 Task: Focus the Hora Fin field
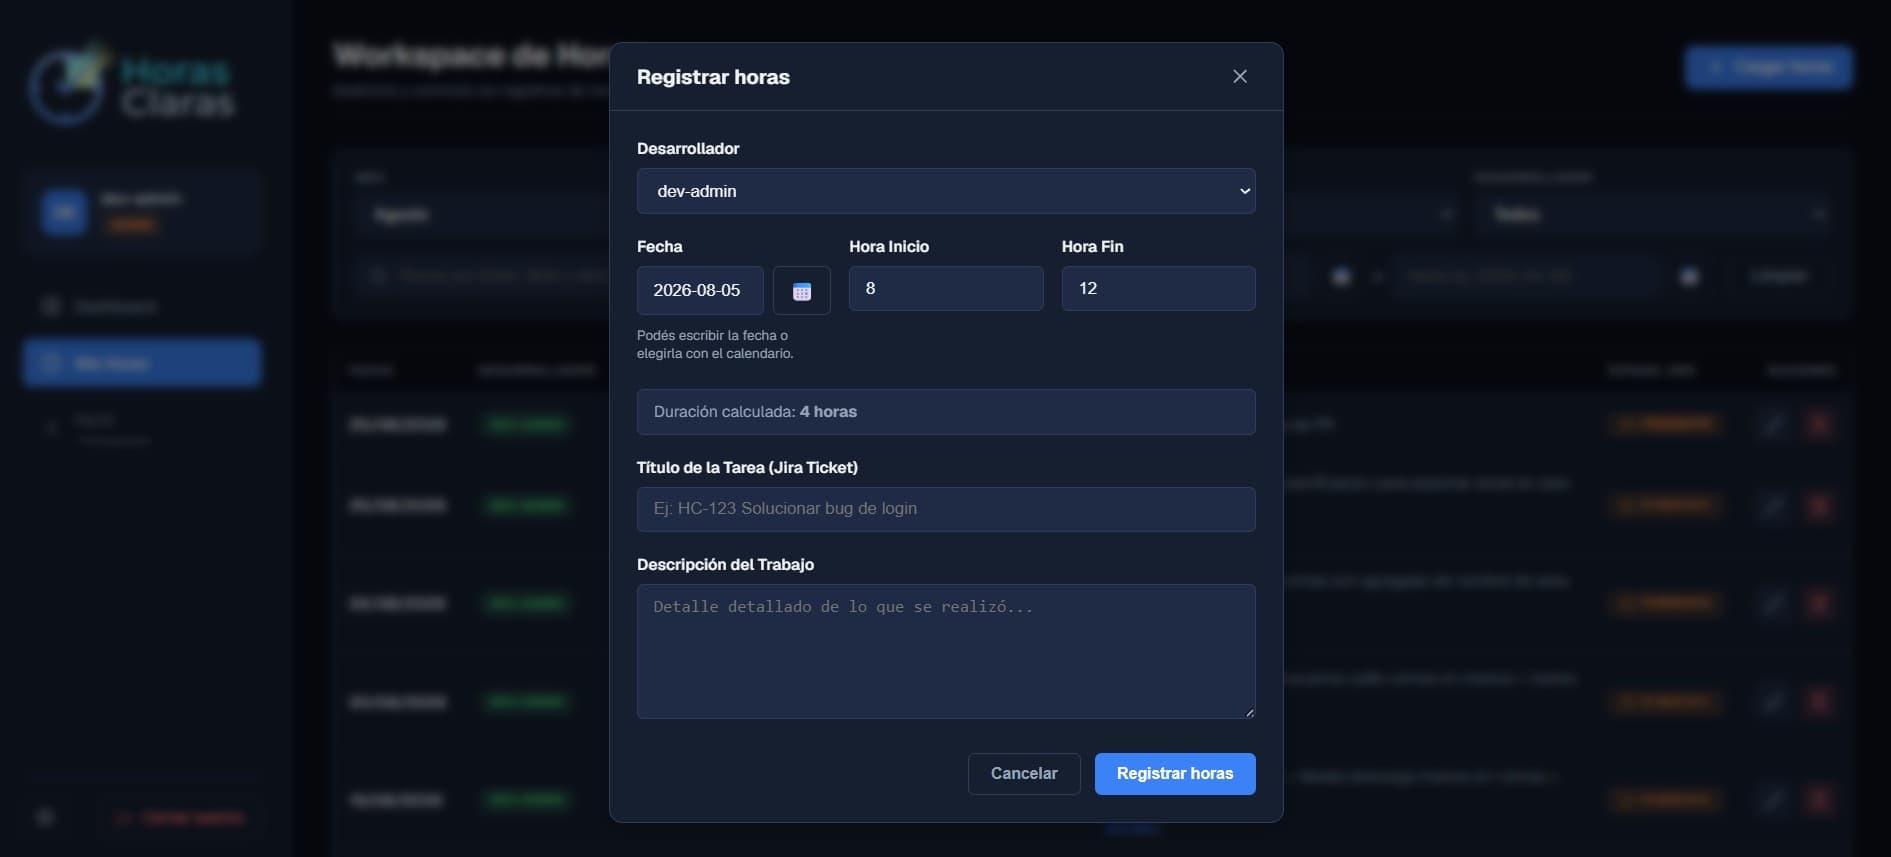(x=1159, y=288)
